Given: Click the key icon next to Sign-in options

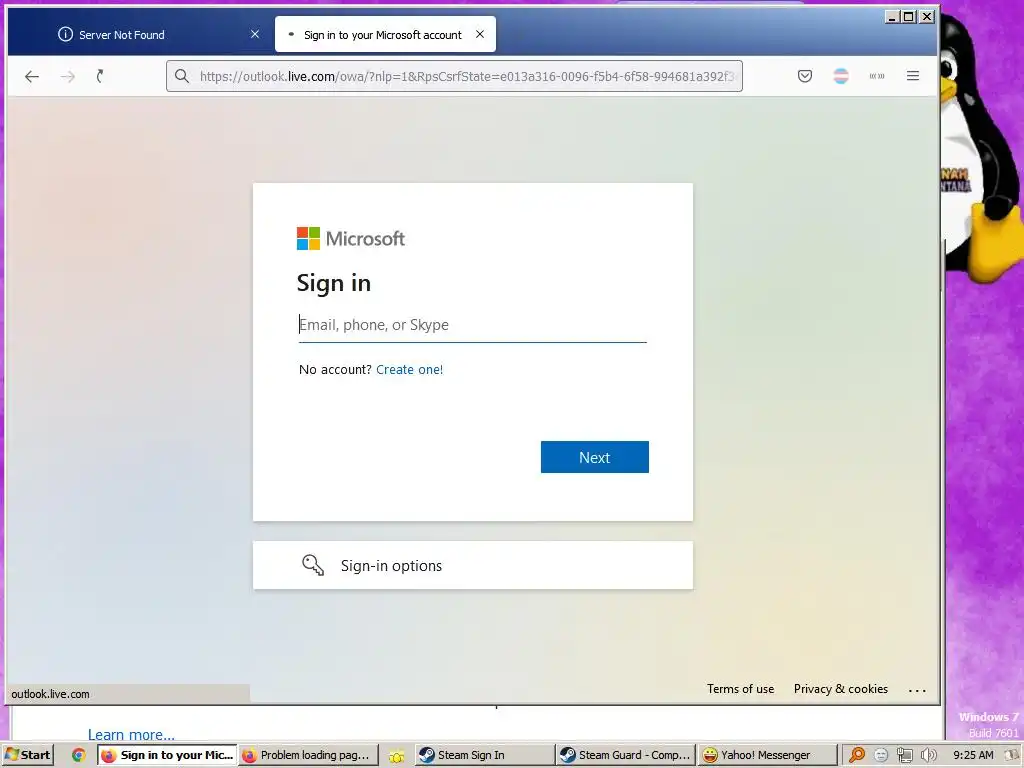Looking at the screenshot, I should tap(313, 565).
